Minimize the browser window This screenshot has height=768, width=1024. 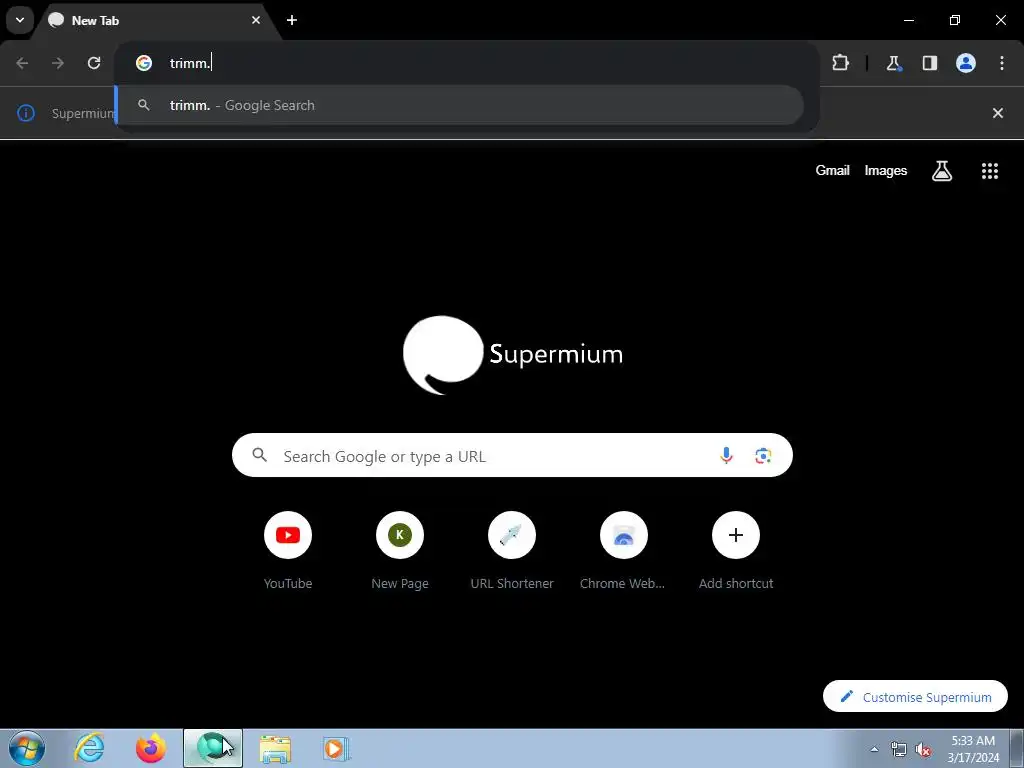(908, 20)
